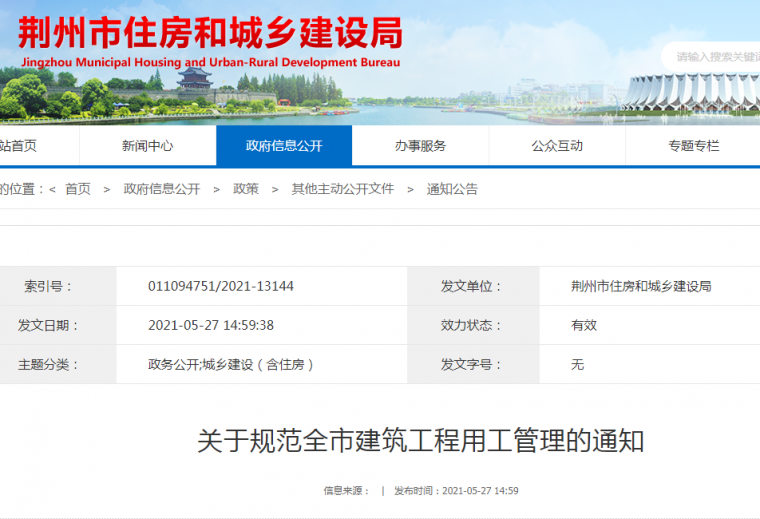Click the 首页 breadcrumb link
Viewport: 760px width, 519px height.
(78, 189)
